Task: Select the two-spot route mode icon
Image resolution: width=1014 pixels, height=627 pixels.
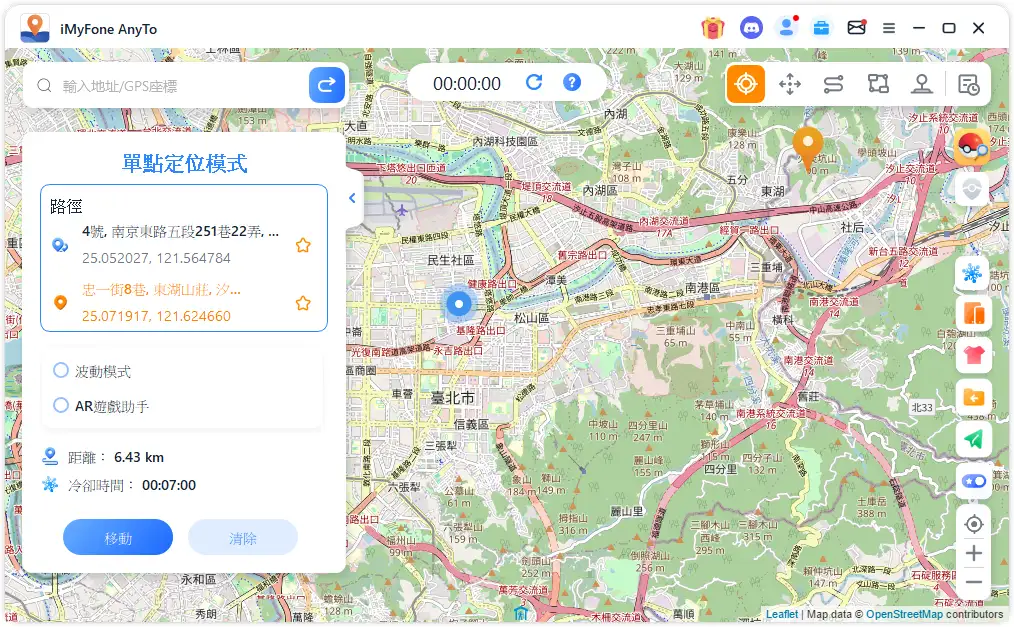Action: coord(834,85)
